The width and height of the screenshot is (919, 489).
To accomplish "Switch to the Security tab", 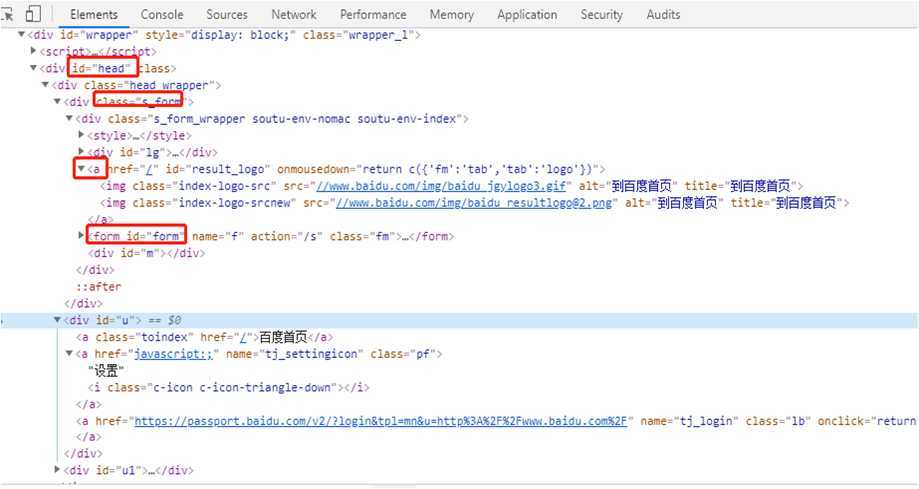I will coord(601,15).
